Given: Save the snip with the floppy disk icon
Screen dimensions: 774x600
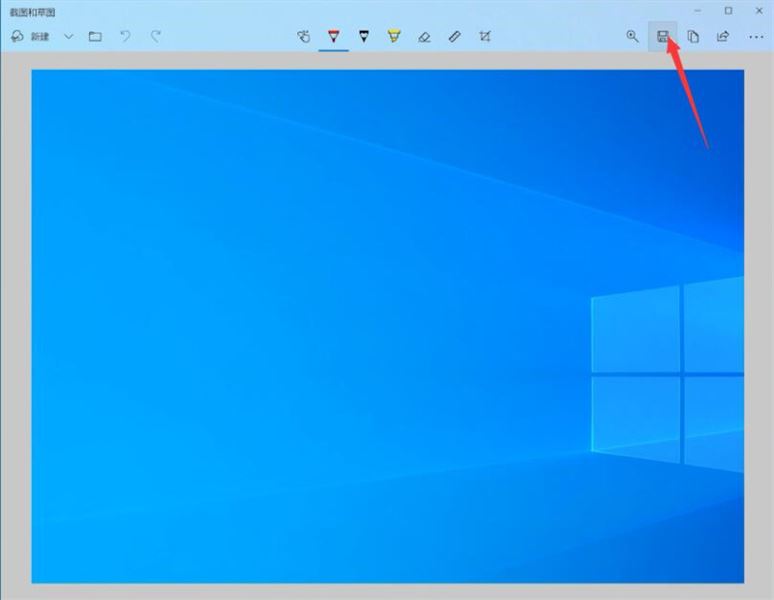Looking at the screenshot, I should tap(662, 36).
